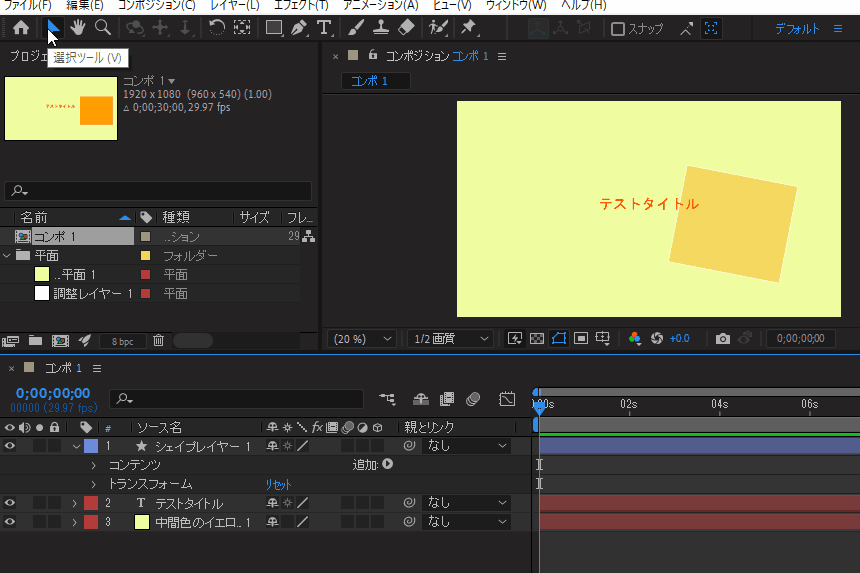Click the reset exposure icon
Viewport: 860px width, 573px height.
coord(657,339)
